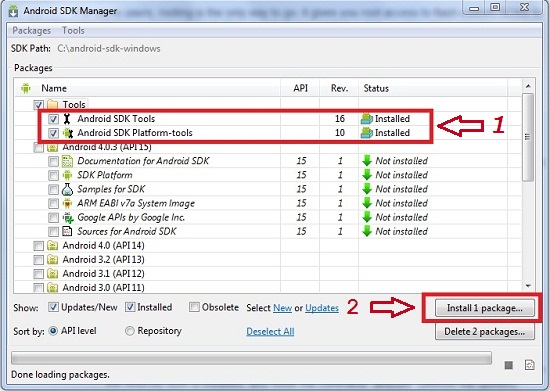Screen dimensions: 550x391
Task: Open the Tools menu
Action: tap(73, 31)
